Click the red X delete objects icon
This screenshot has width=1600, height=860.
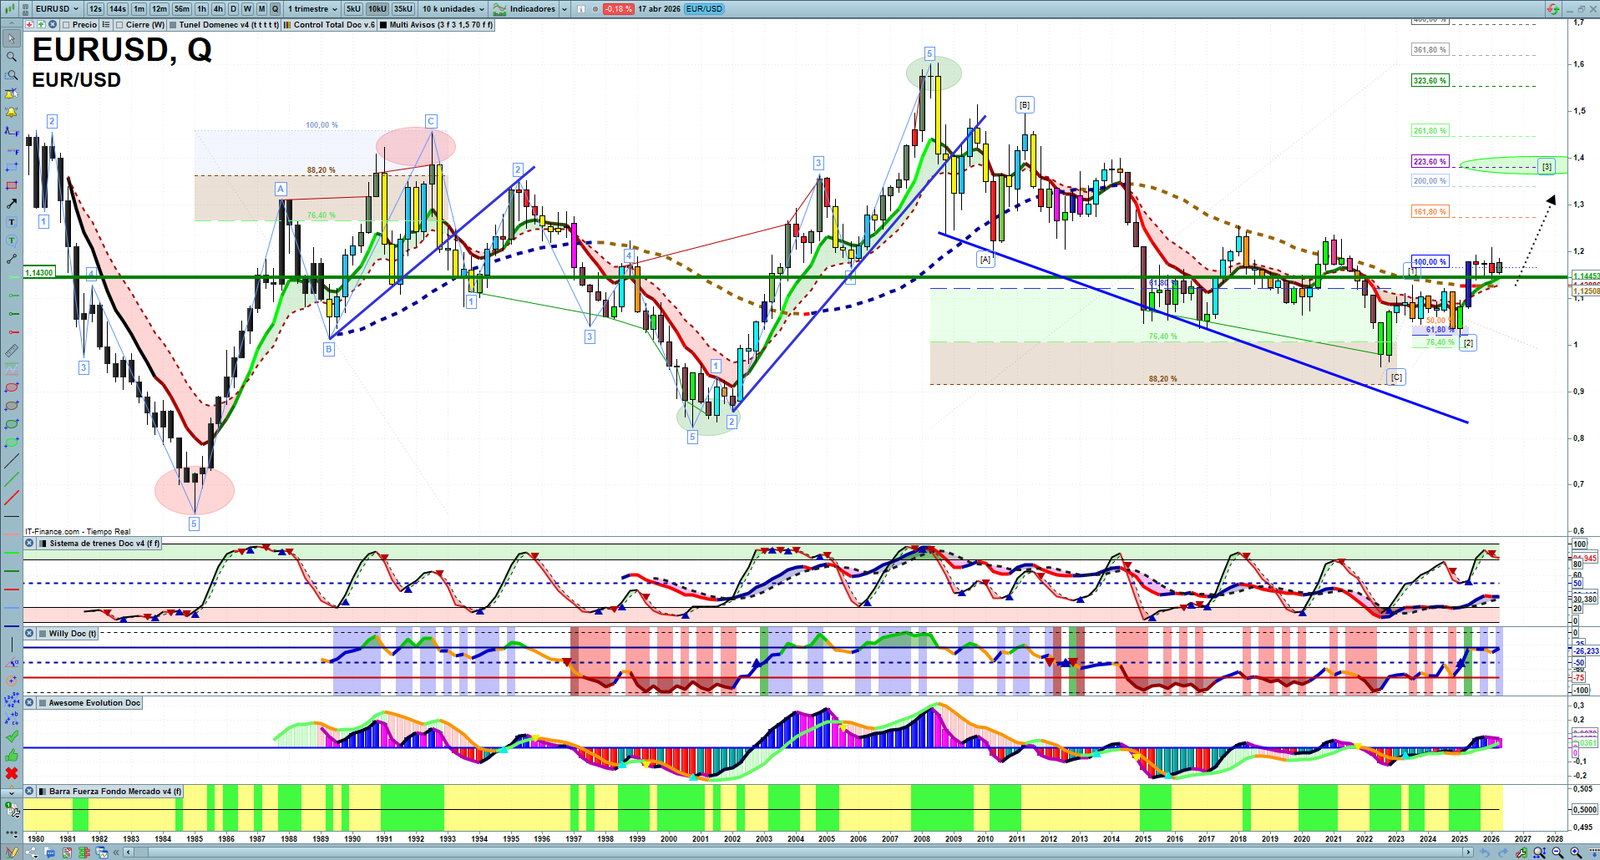click(x=12, y=773)
